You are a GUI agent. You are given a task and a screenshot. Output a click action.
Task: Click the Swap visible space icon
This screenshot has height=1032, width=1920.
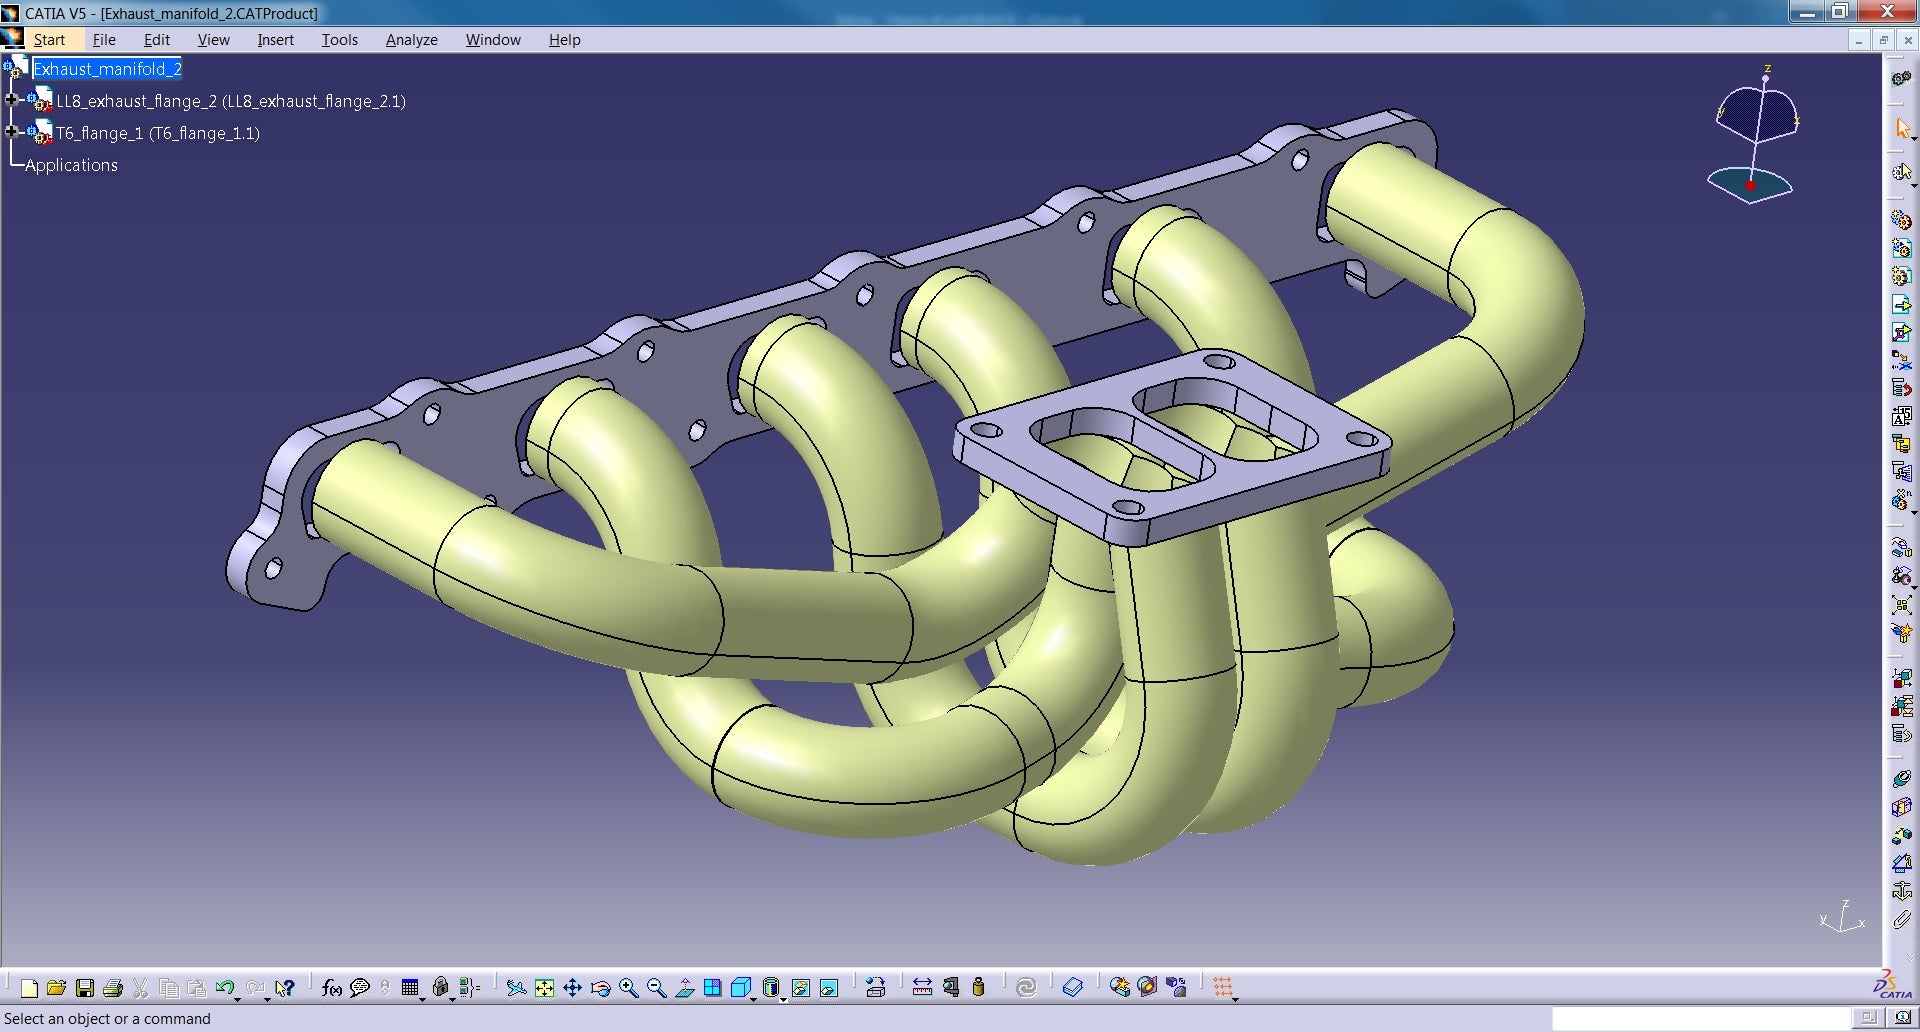[829, 988]
